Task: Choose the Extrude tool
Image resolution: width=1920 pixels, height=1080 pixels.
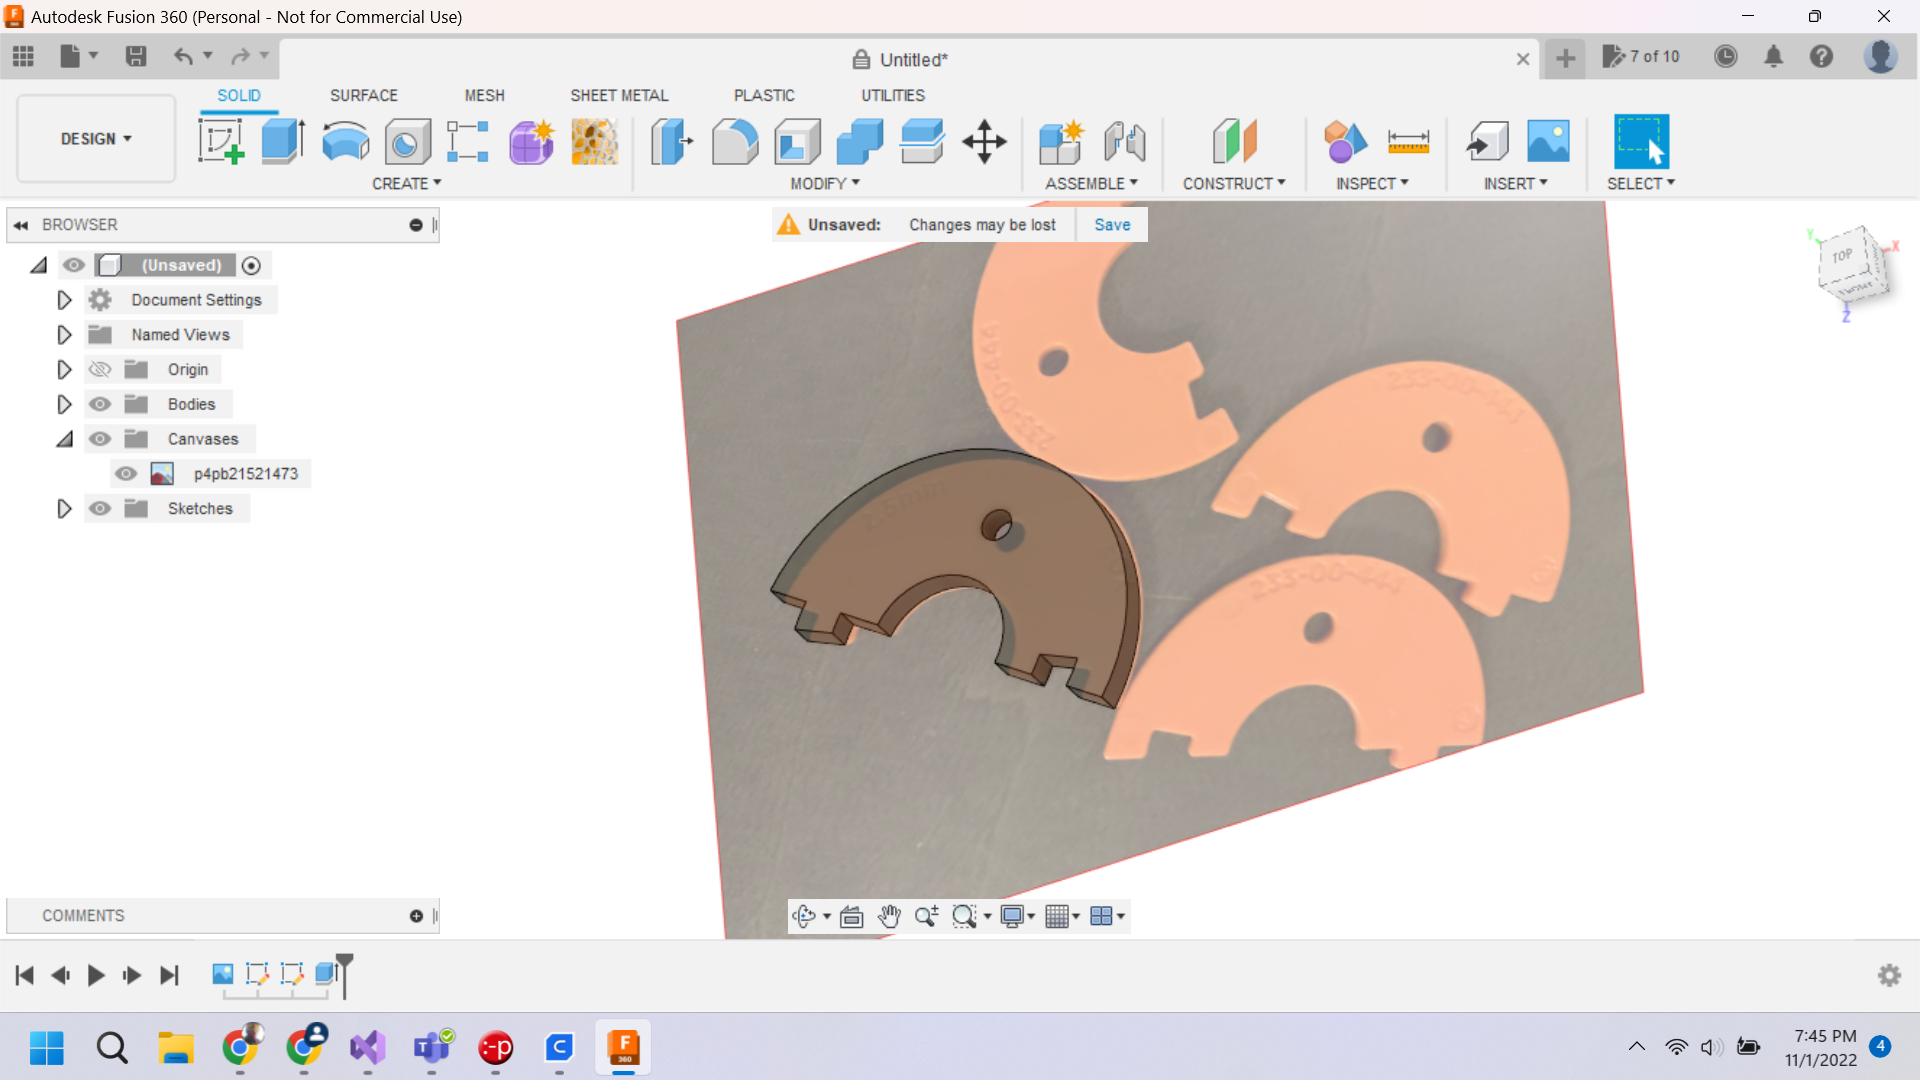Action: point(283,141)
